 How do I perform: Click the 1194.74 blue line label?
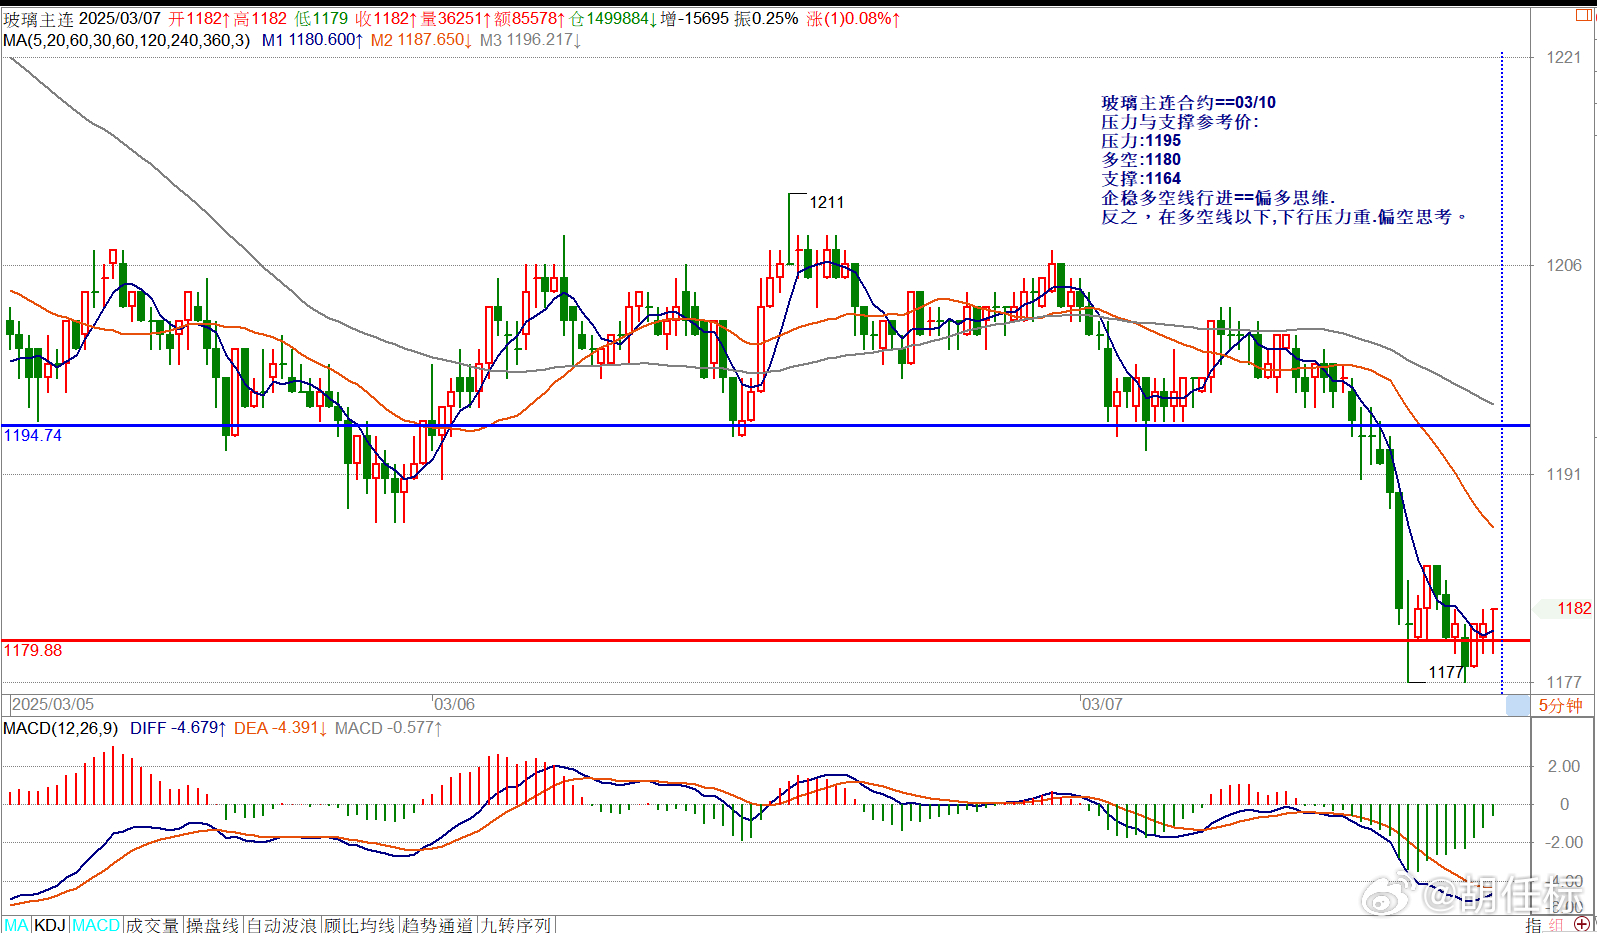click(33, 436)
